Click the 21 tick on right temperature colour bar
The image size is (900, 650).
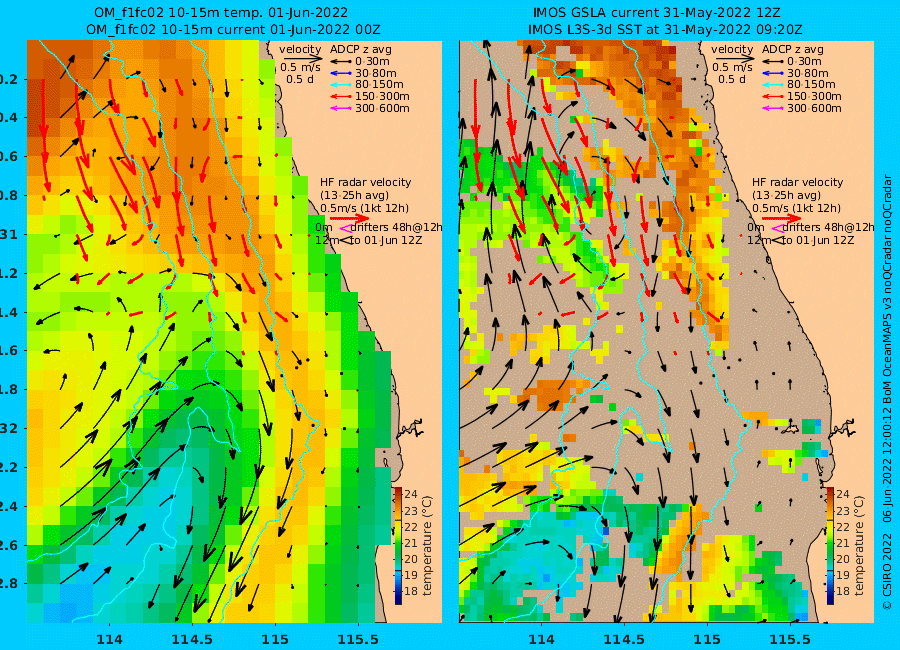[x=843, y=543]
